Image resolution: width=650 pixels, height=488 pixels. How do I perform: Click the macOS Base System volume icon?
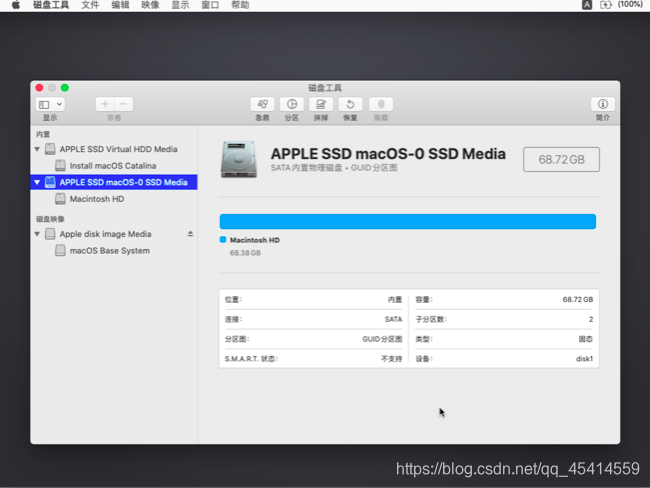tap(60, 250)
